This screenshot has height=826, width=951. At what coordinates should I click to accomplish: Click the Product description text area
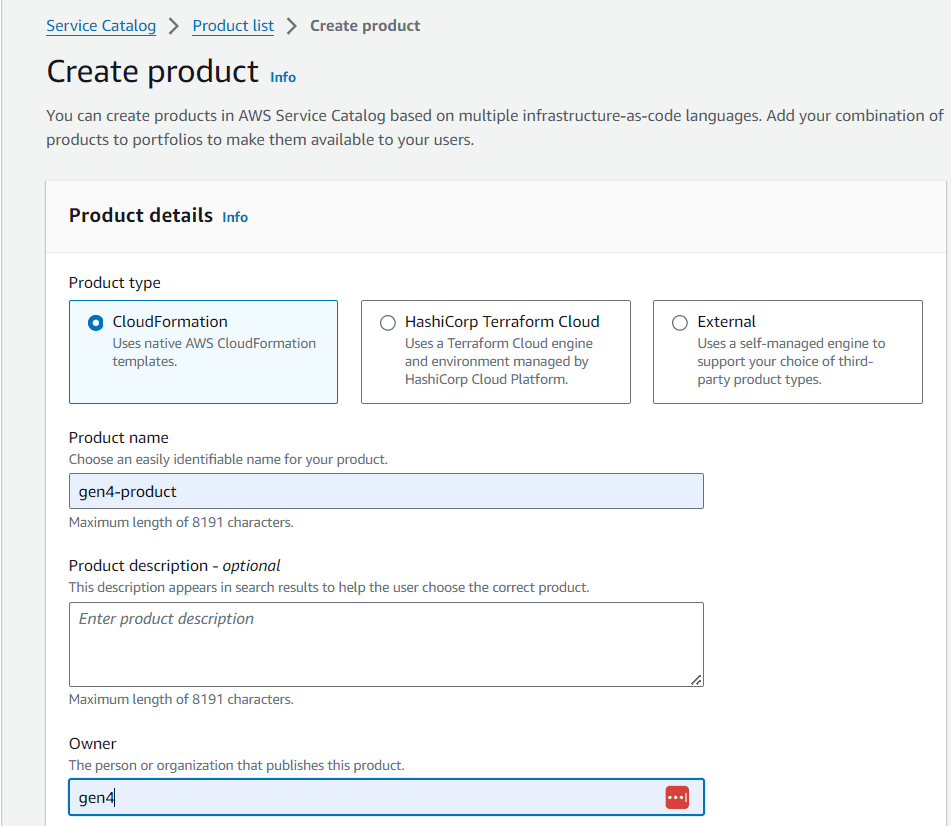(x=386, y=644)
